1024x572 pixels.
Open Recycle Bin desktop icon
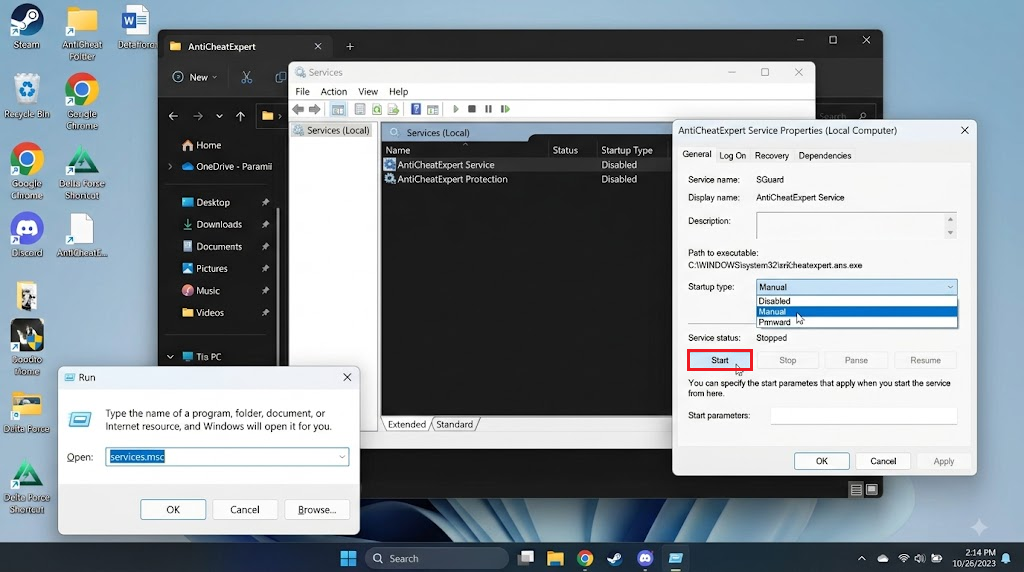(27, 96)
